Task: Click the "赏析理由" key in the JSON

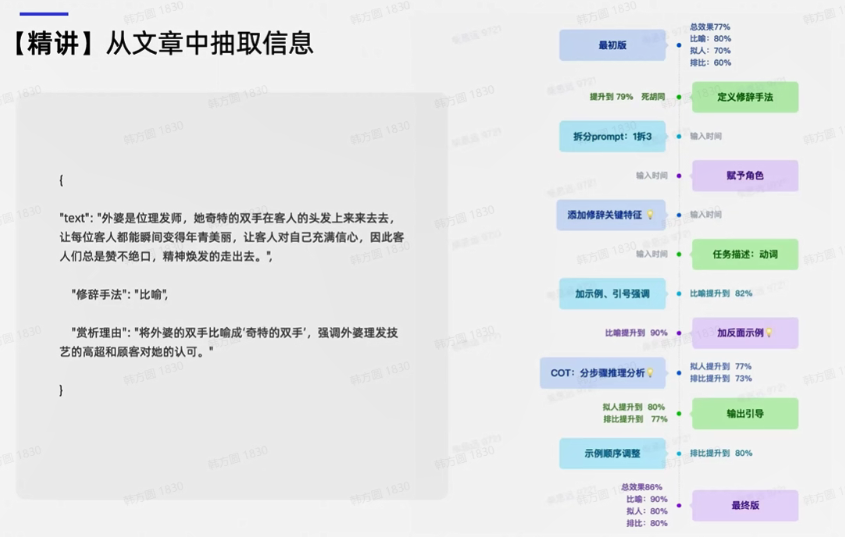Action: pyautogui.click(x=101, y=333)
